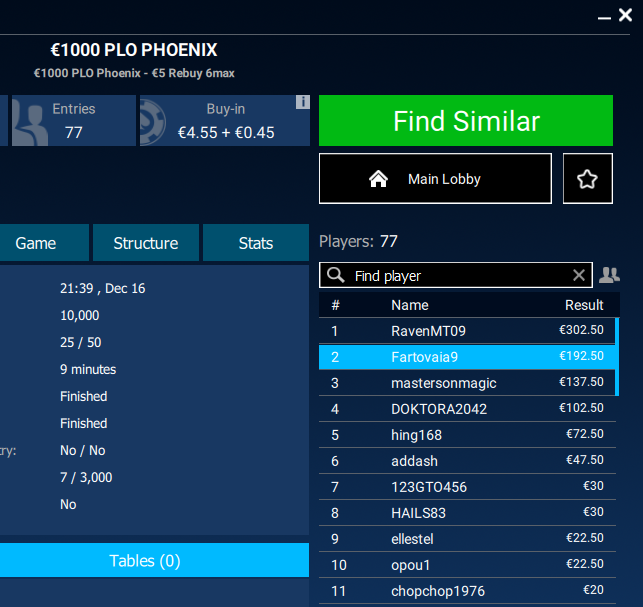Select player ellestel
Viewport: 643px width, 607px height.
click(x=467, y=539)
